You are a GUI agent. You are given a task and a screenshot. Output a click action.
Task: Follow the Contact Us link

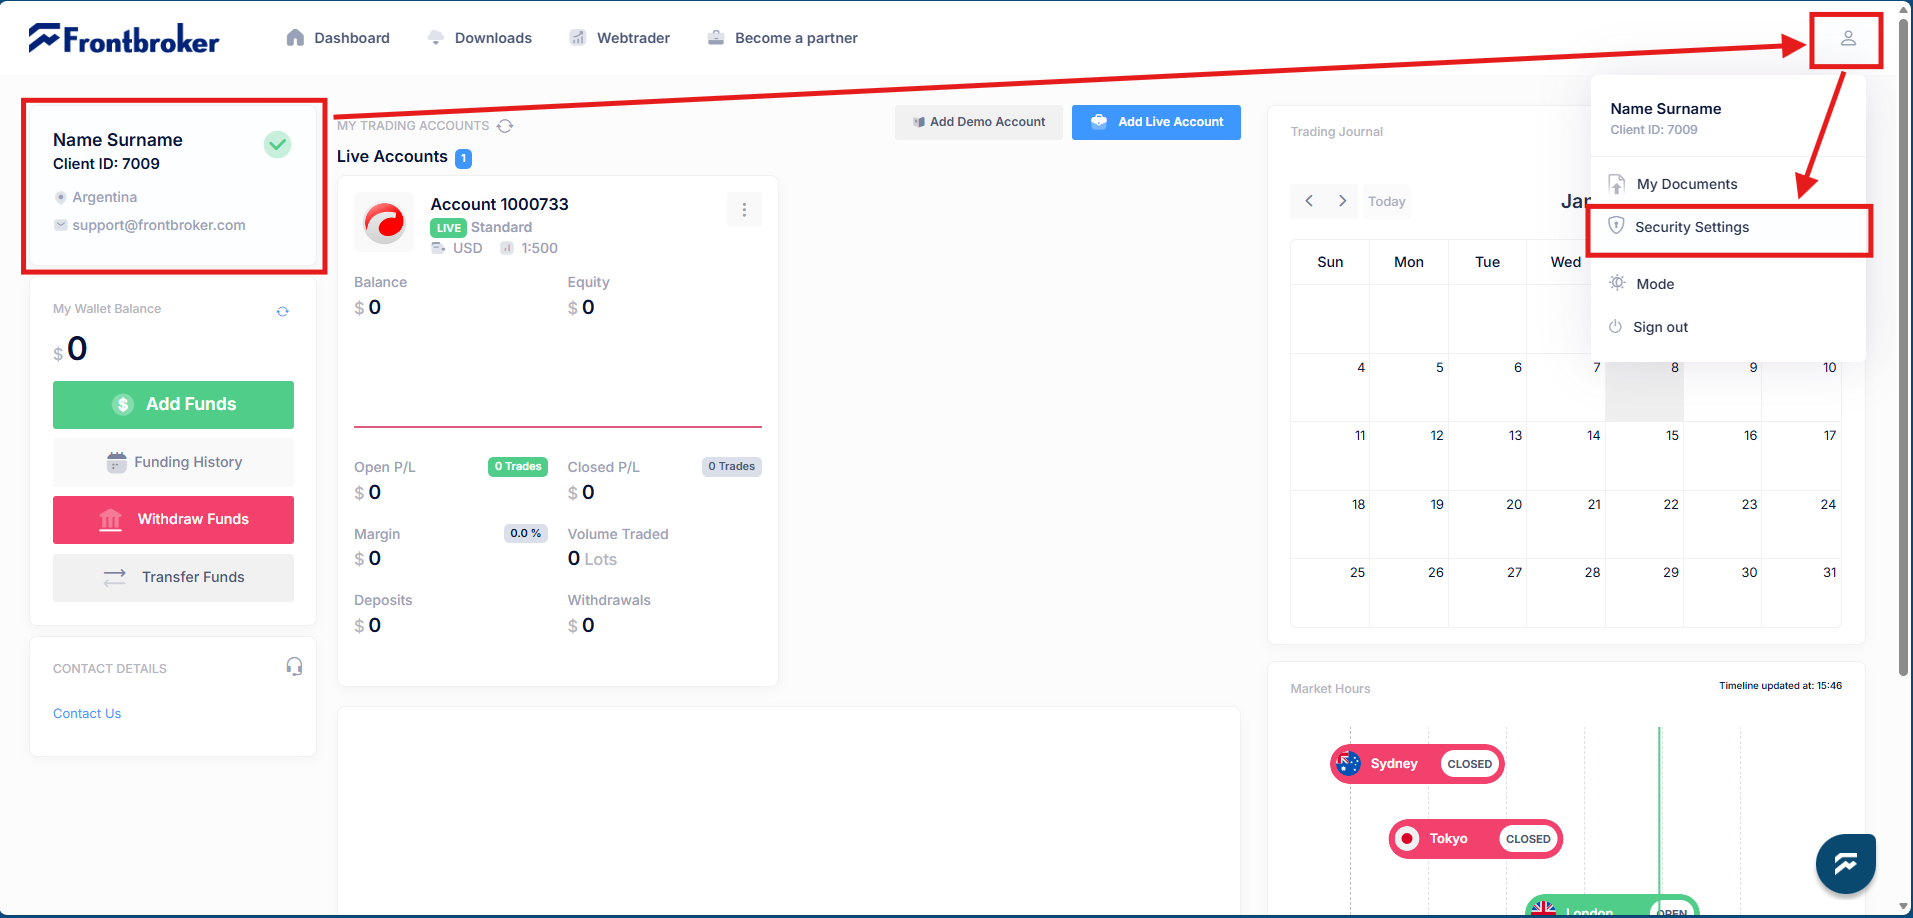[87, 713]
